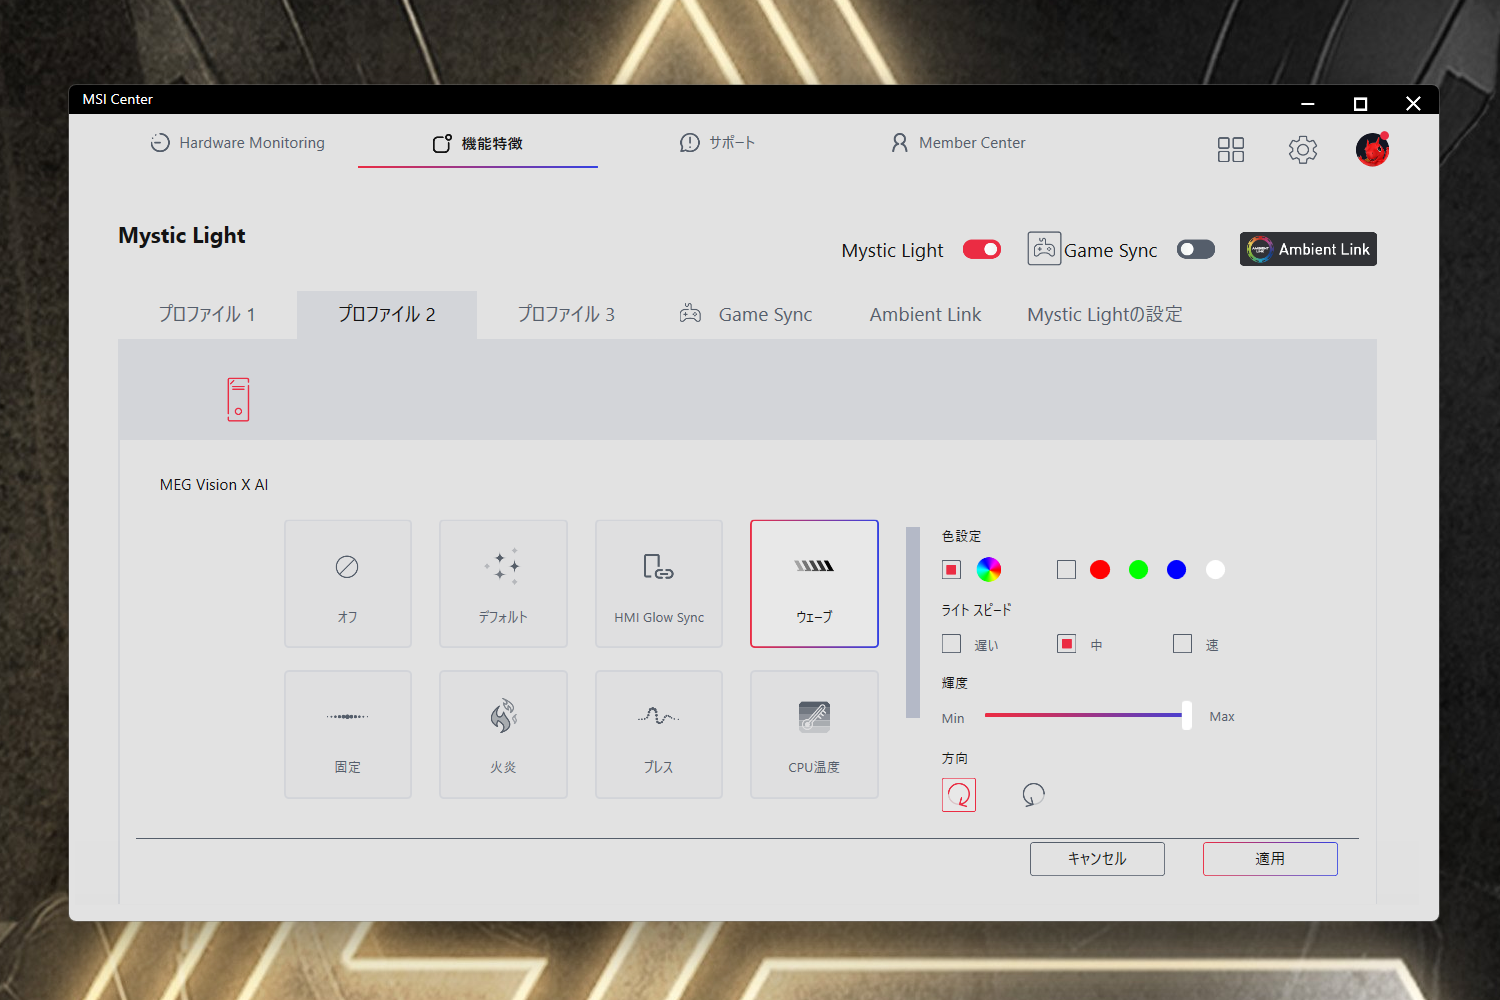This screenshot has height=1000, width=1500.
Task: Enable Game Sync toggle
Action: 1195,249
